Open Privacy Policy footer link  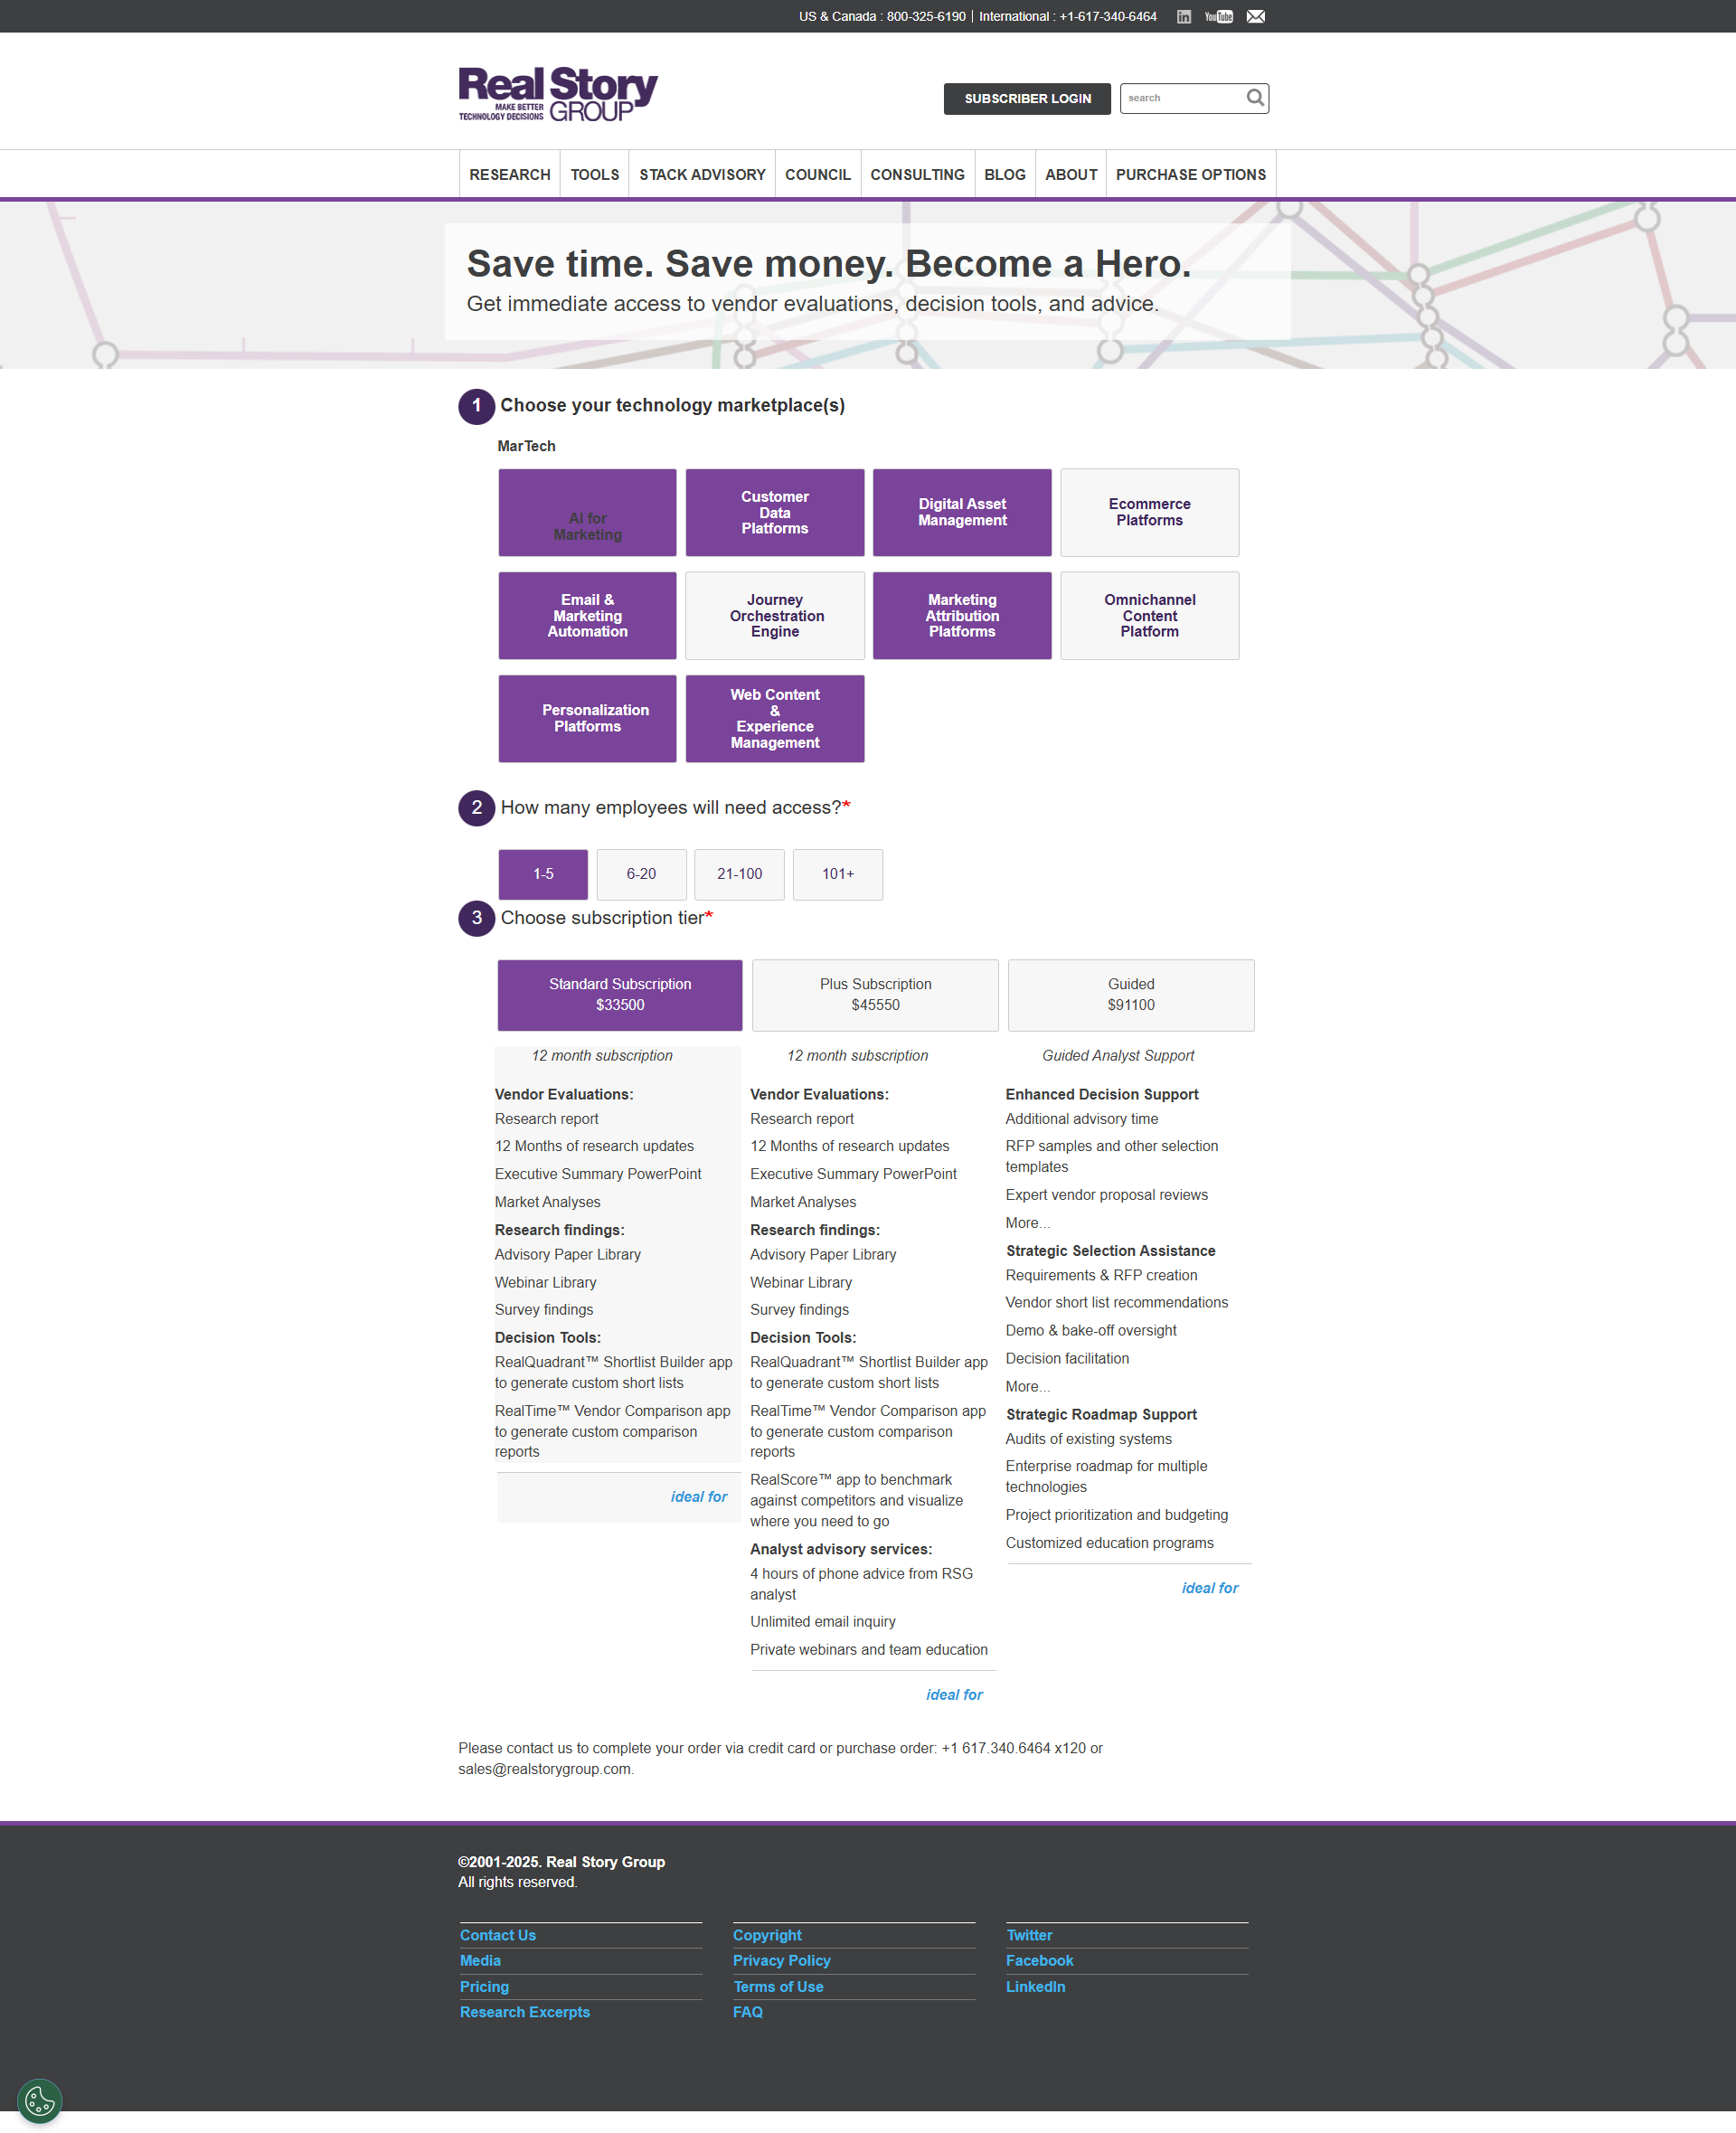781,1960
